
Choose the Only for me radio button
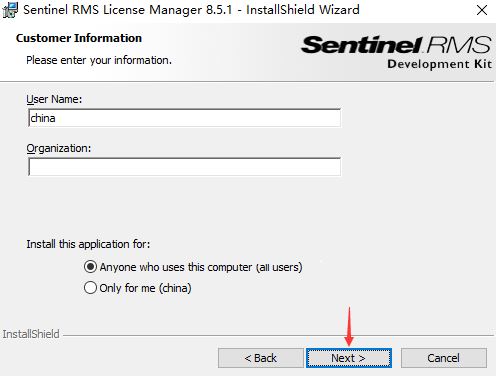click(90, 288)
